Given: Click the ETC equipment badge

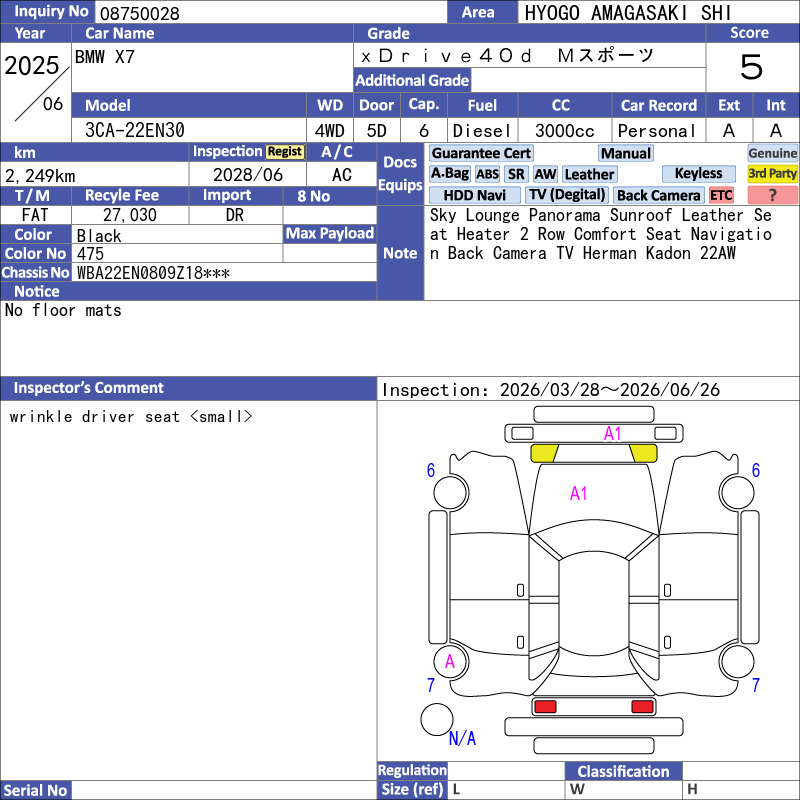Looking at the screenshot, I should point(721,195).
